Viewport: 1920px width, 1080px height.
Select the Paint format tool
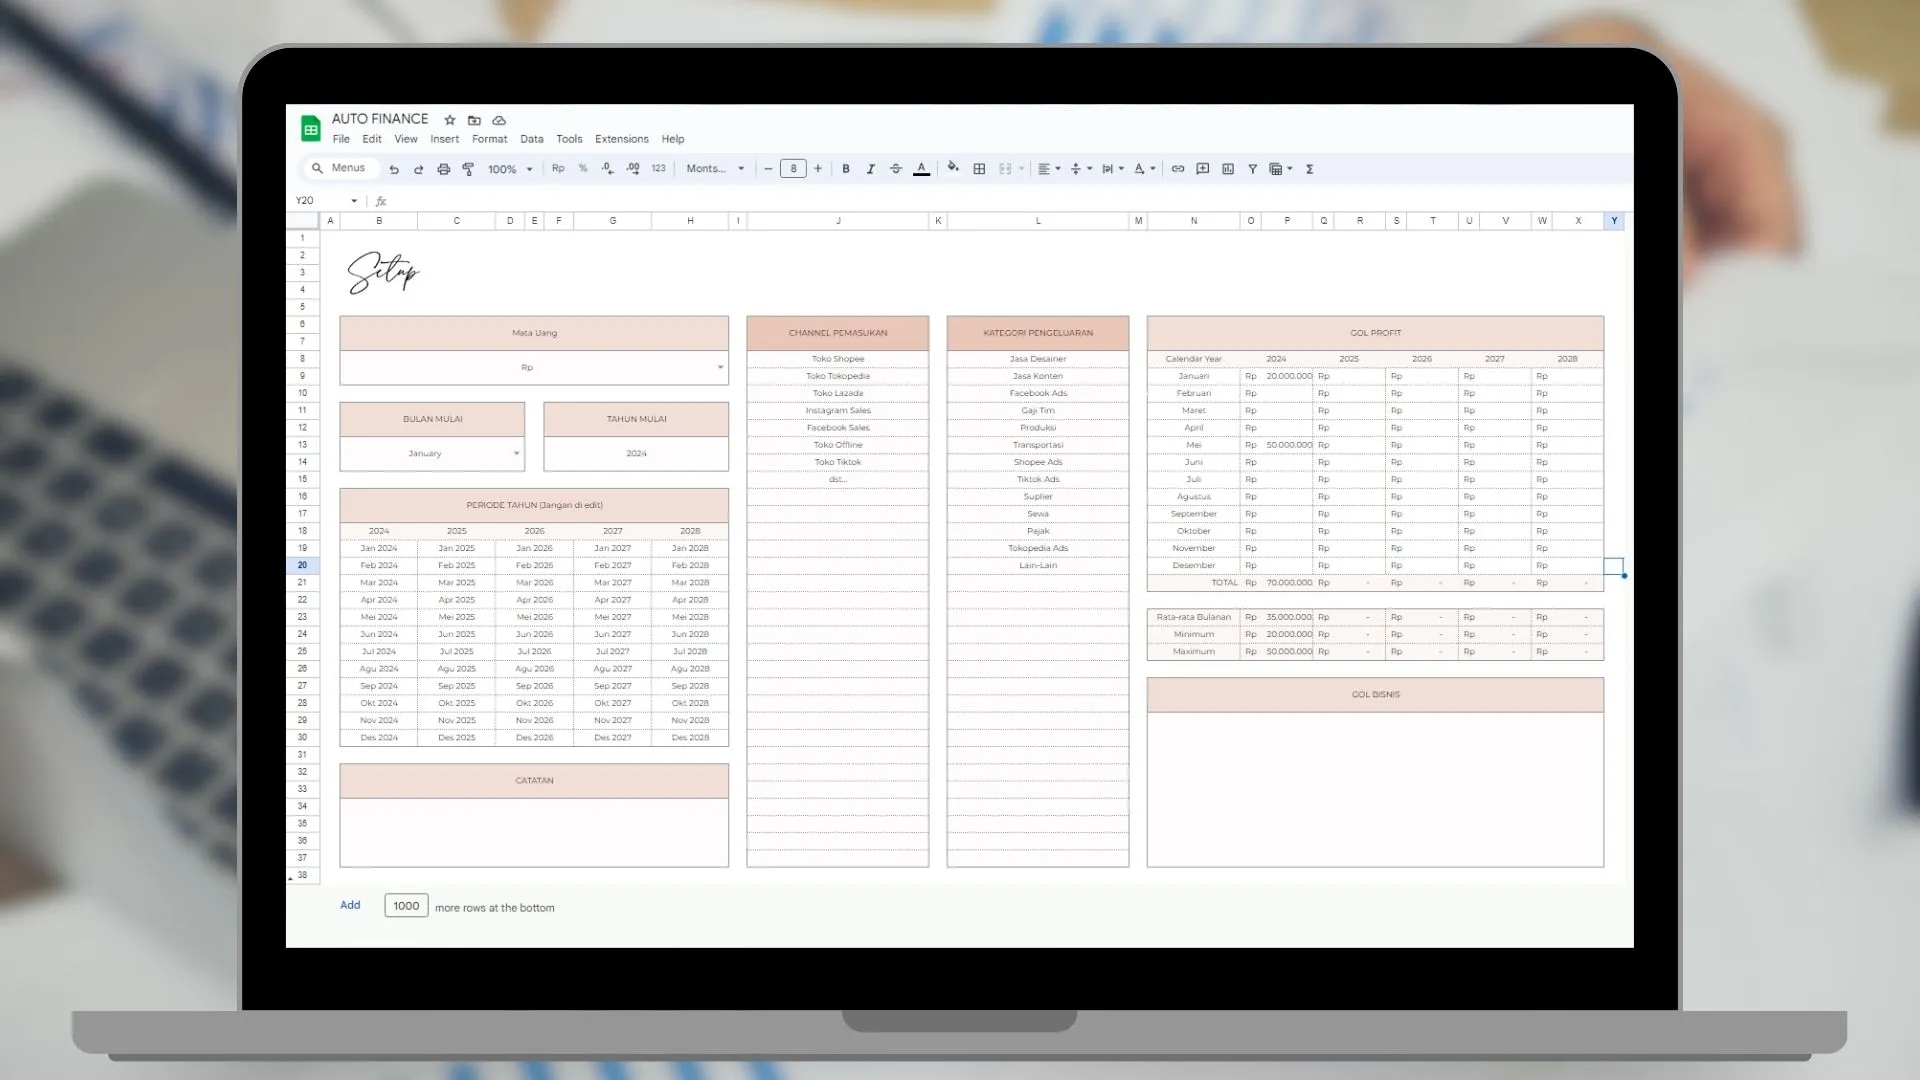pyautogui.click(x=468, y=169)
